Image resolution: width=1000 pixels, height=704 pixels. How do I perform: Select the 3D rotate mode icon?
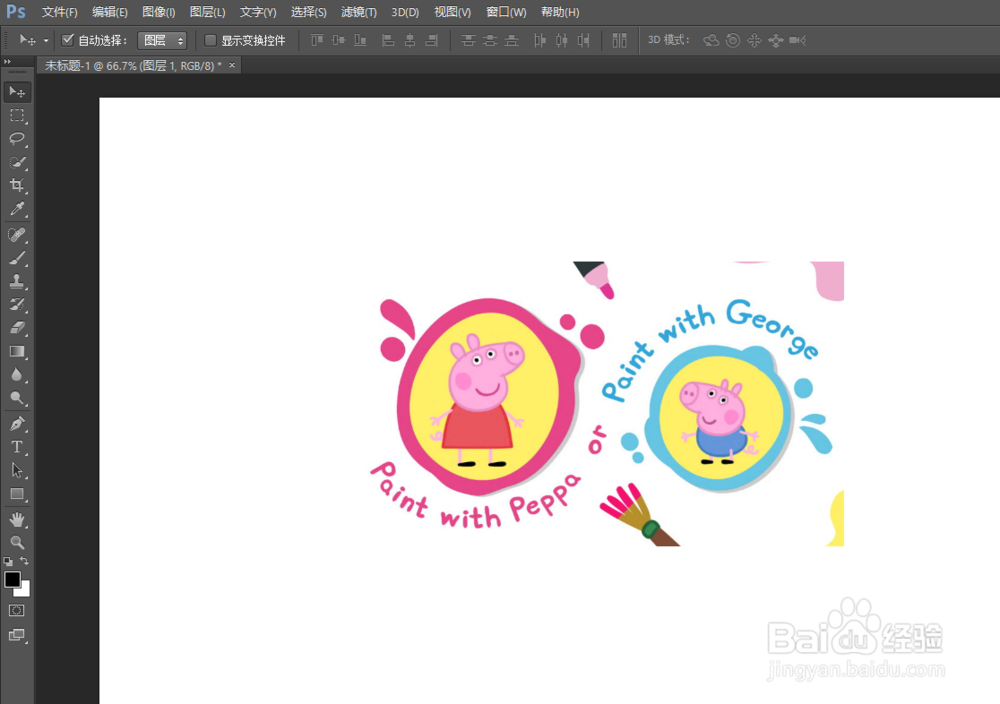coord(711,41)
